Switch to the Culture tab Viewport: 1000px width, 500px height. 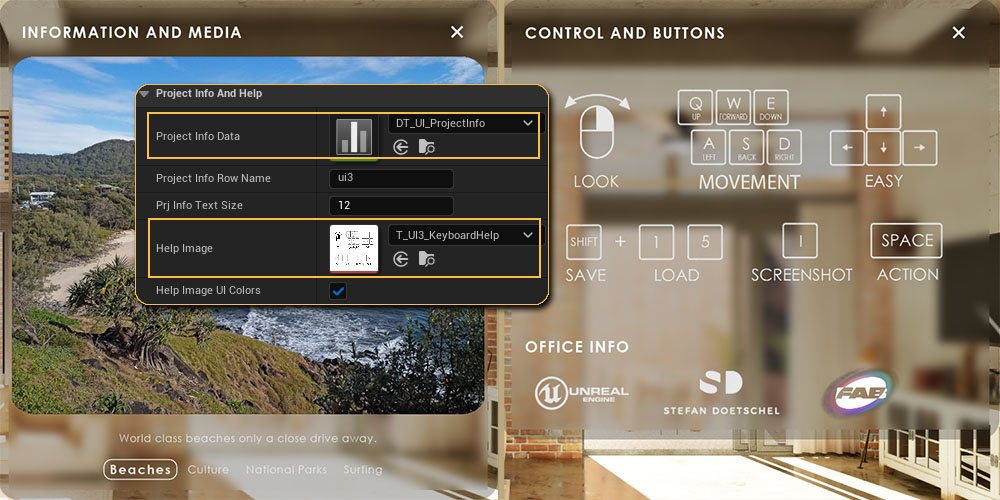208,469
